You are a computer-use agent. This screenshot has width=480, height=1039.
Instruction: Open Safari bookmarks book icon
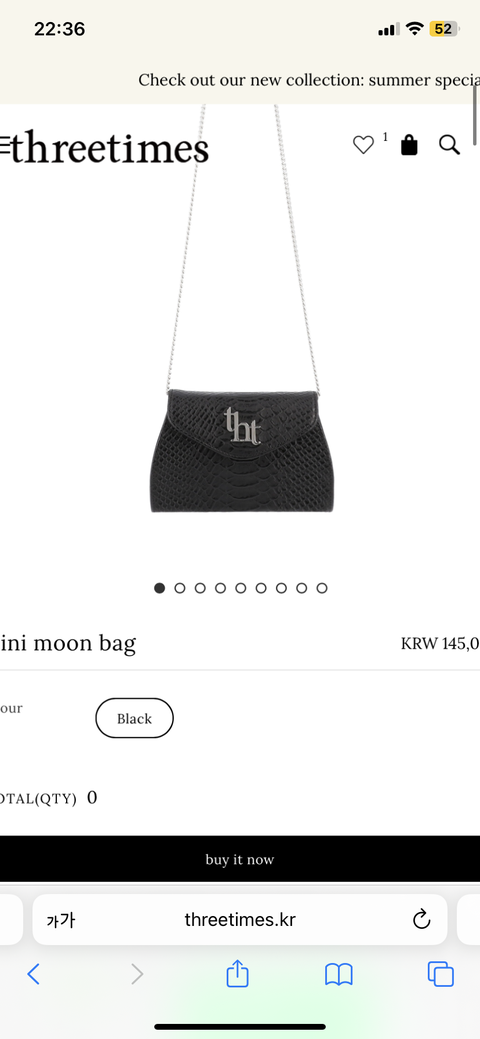coord(339,975)
